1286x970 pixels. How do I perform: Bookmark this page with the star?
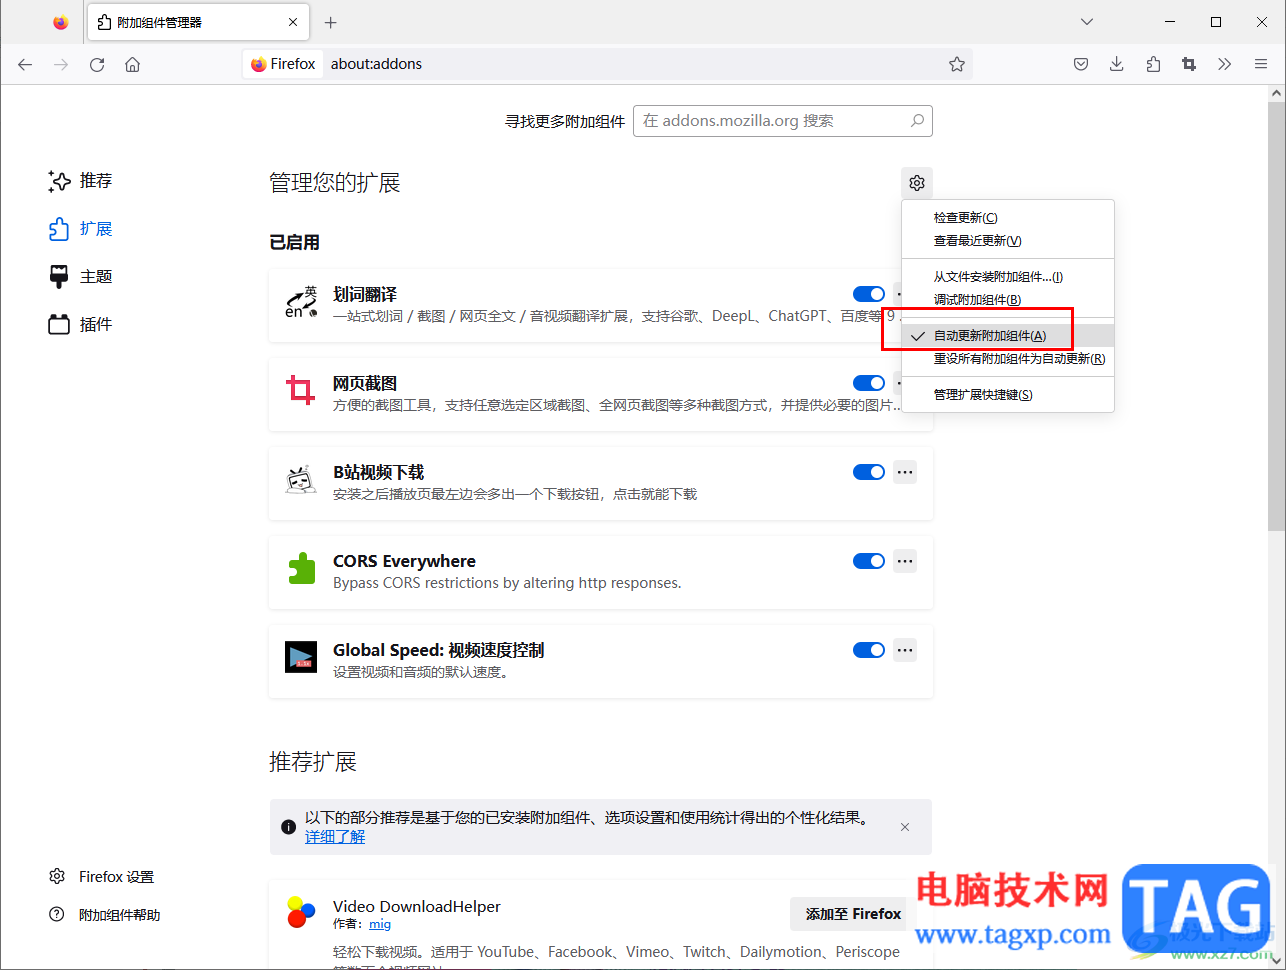click(957, 64)
